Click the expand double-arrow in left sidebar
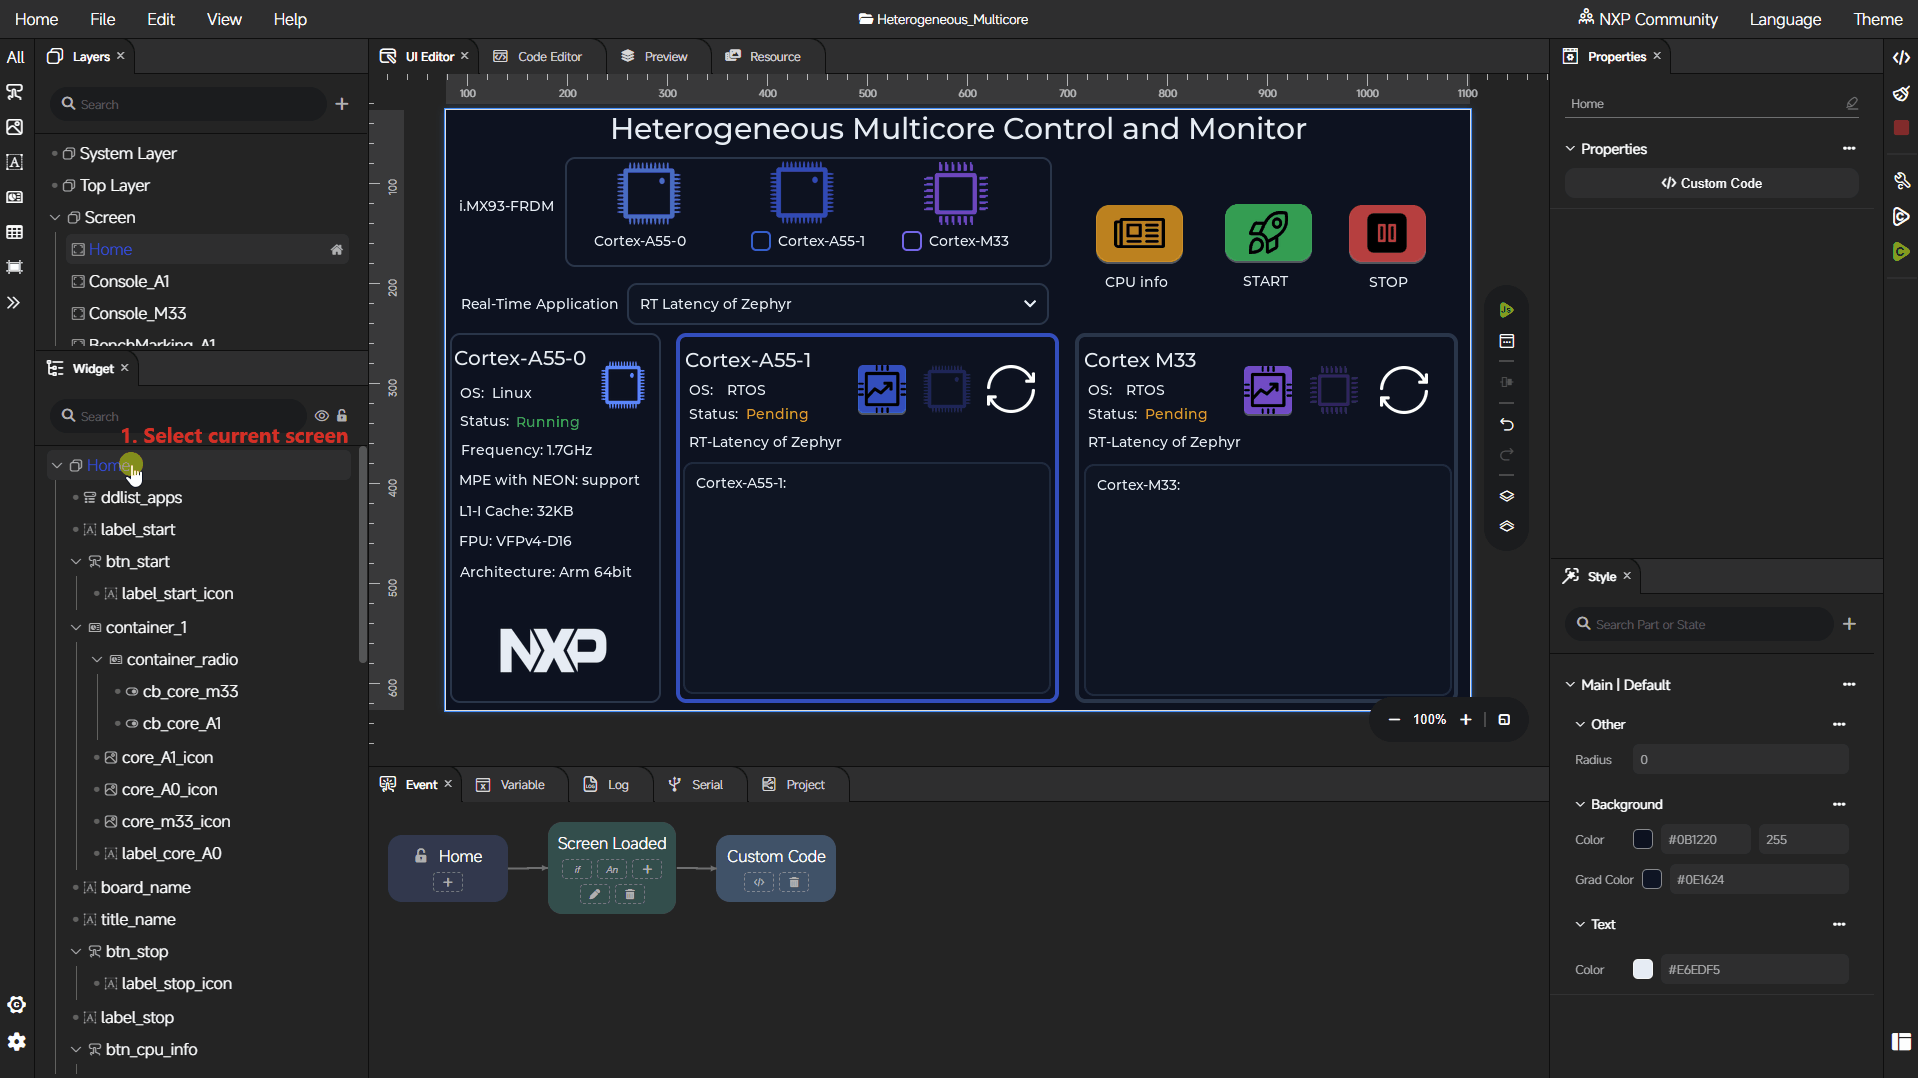1918x1078 pixels. coord(14,303)
